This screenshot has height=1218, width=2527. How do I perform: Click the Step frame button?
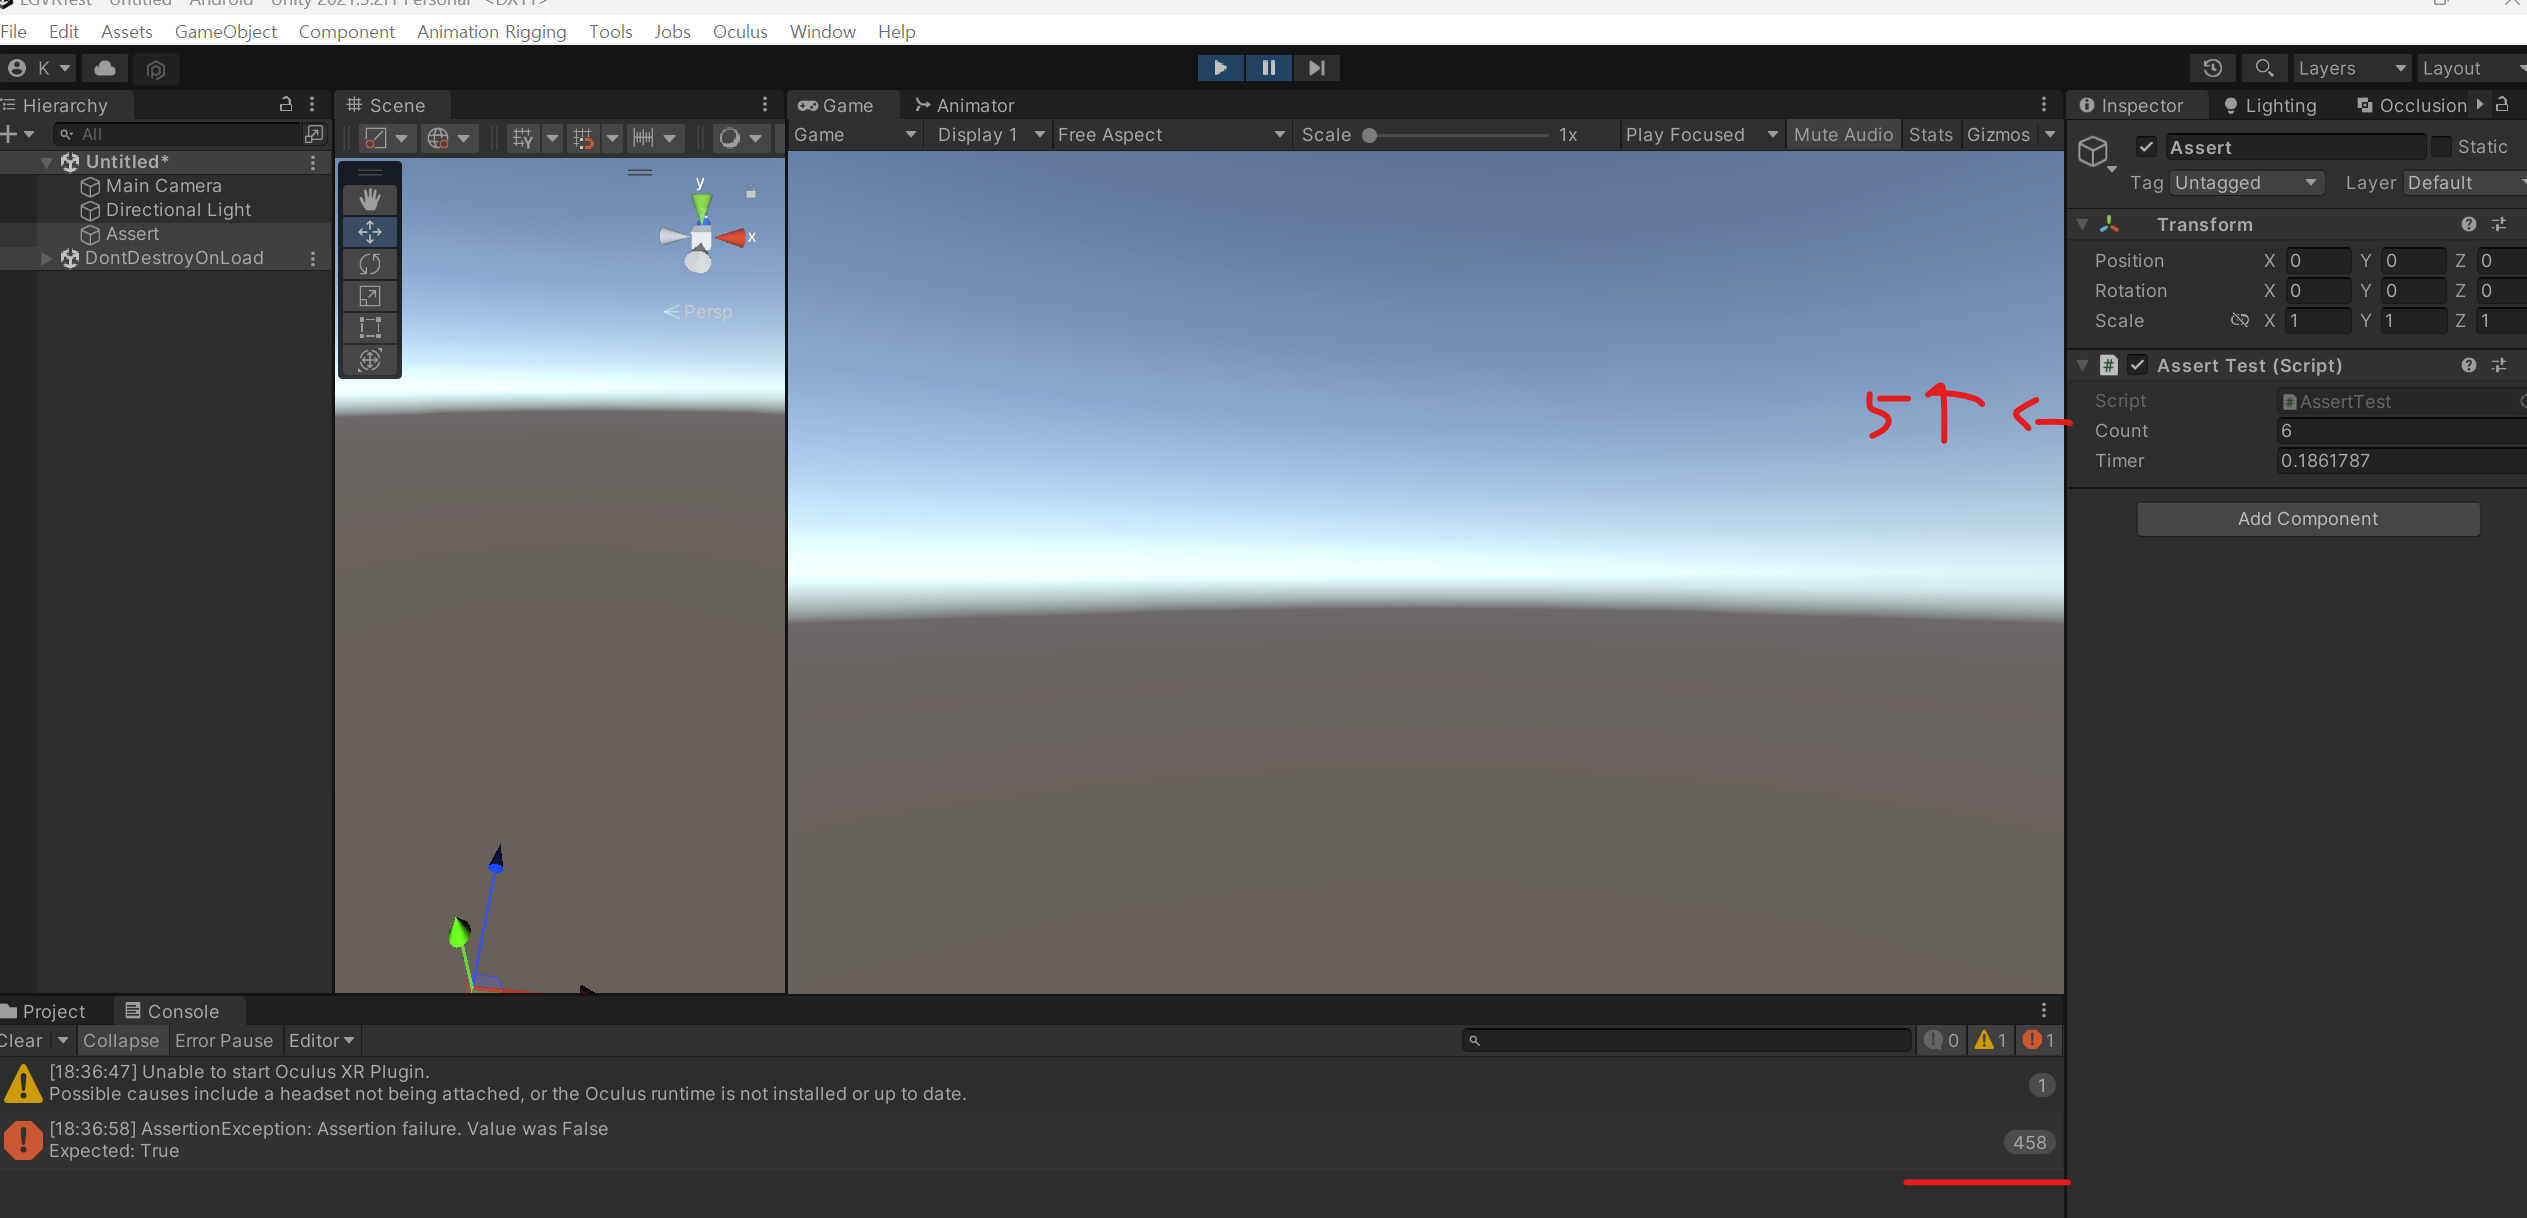1316,68
